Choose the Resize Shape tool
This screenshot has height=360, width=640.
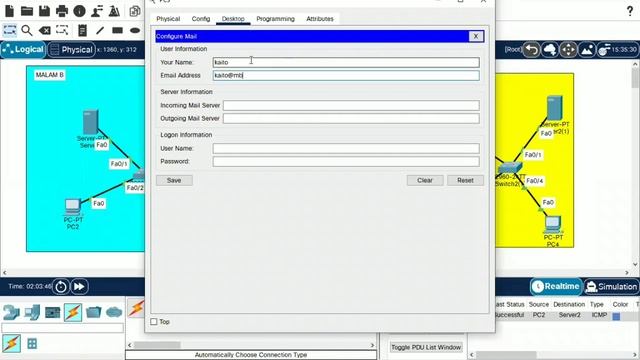point(62,30)
